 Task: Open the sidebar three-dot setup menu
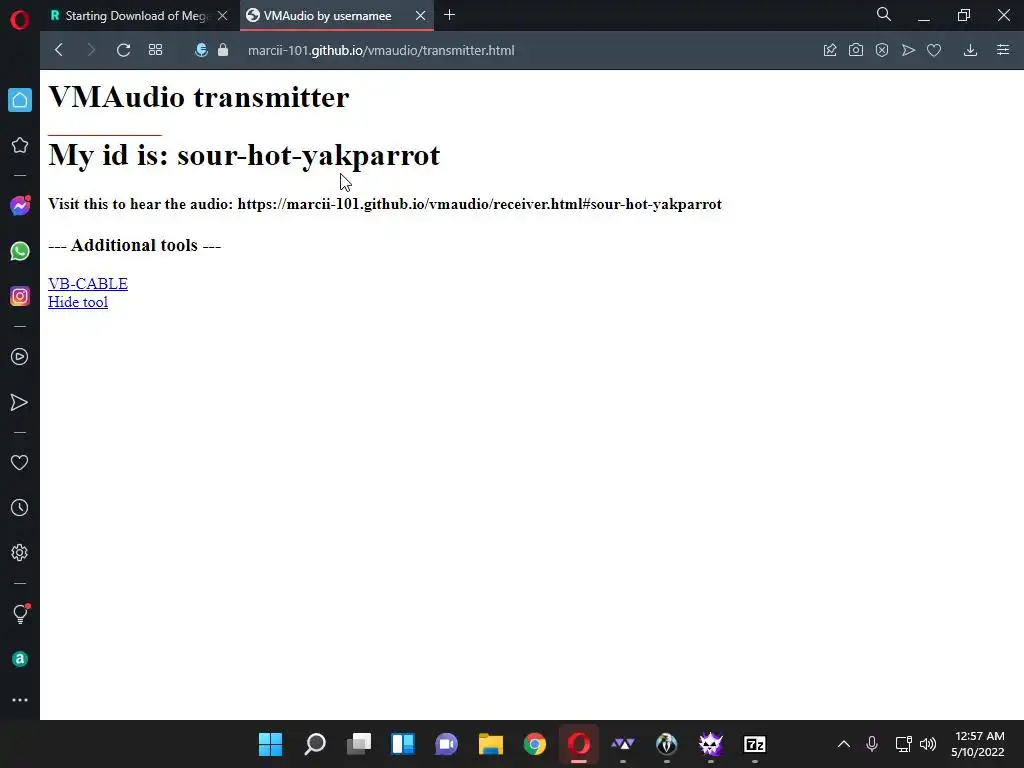(20, 700)
